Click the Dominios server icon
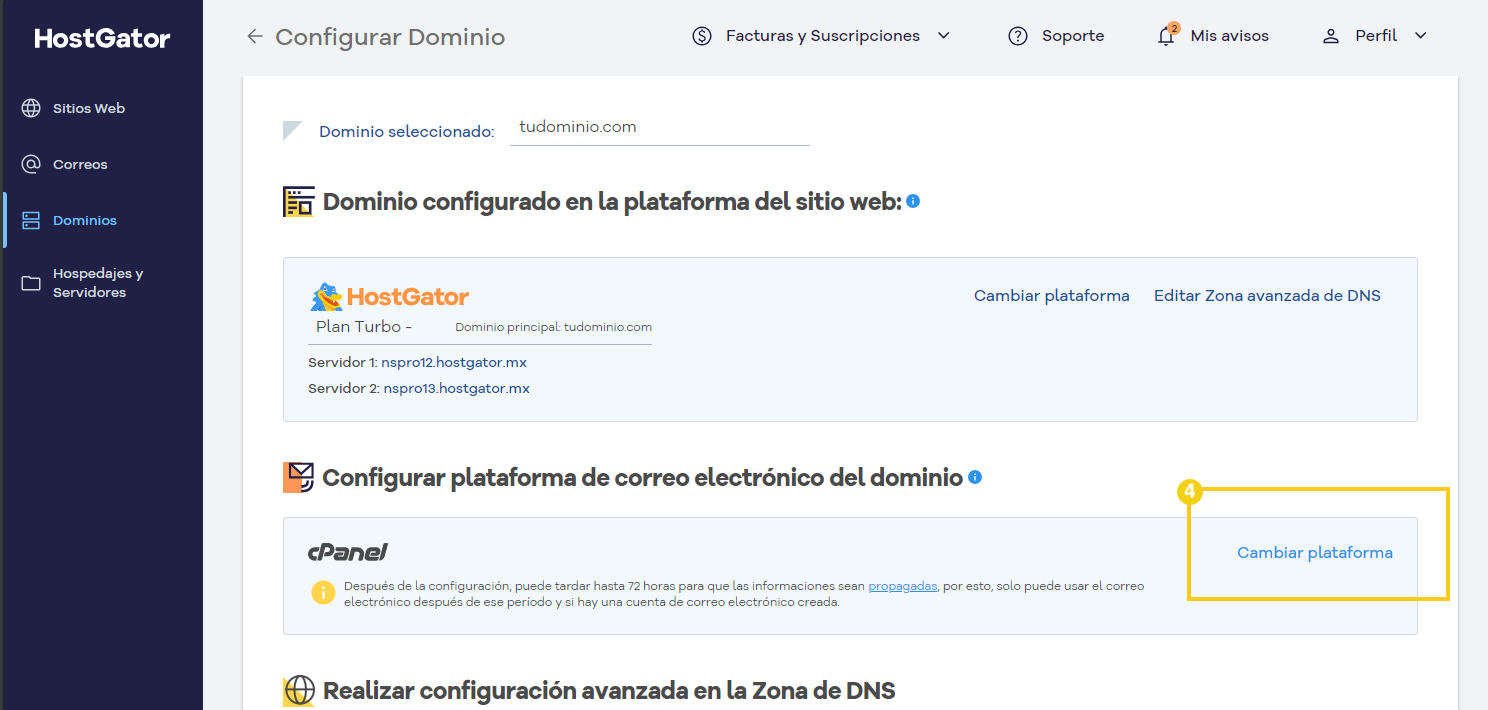The image size is (1488, 710). [x=31, y=220]
